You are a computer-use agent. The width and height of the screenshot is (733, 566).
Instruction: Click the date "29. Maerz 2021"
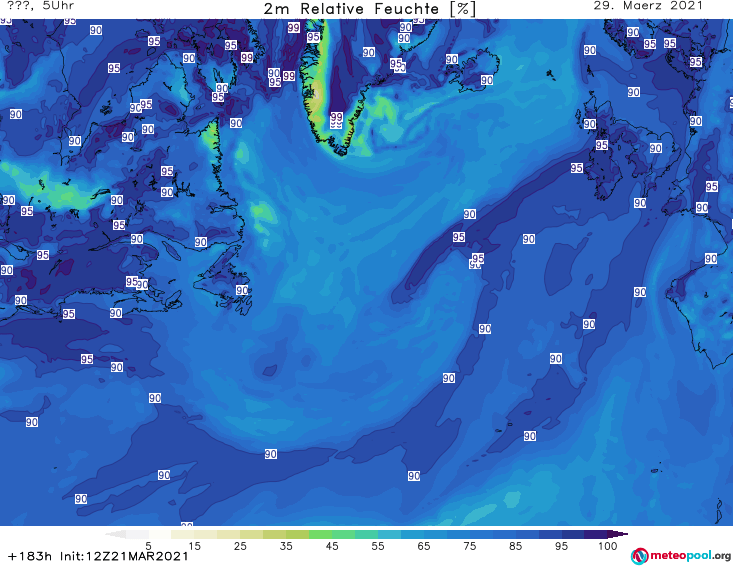tap(648, 6)
